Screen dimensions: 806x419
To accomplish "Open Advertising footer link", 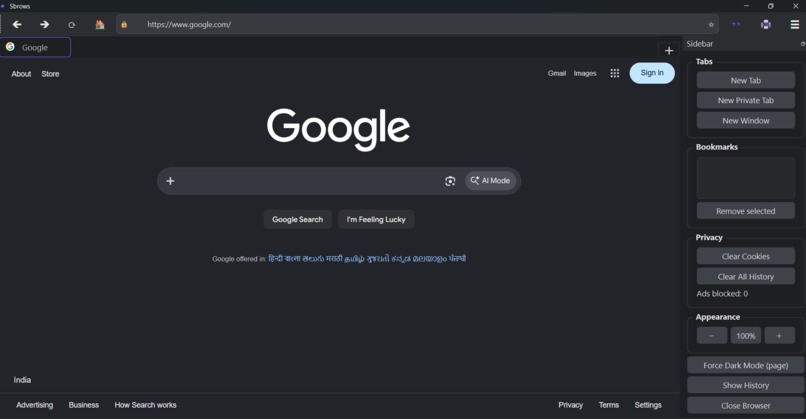I will click(x=34, y=405).
